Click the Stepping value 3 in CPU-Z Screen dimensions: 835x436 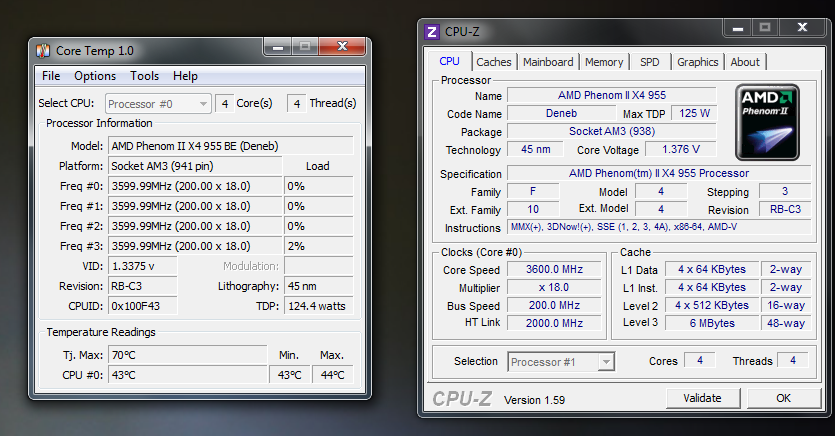pos(785,192)
